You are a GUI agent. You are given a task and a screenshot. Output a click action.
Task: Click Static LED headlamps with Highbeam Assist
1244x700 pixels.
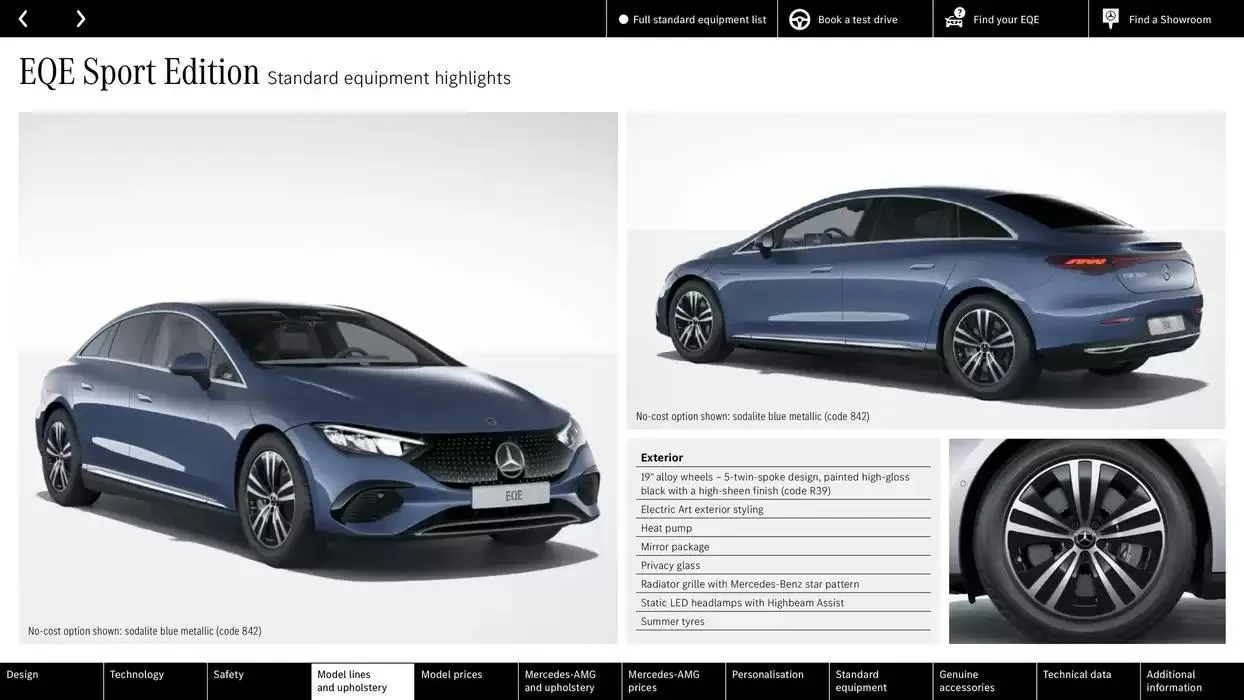coord(783,603)
